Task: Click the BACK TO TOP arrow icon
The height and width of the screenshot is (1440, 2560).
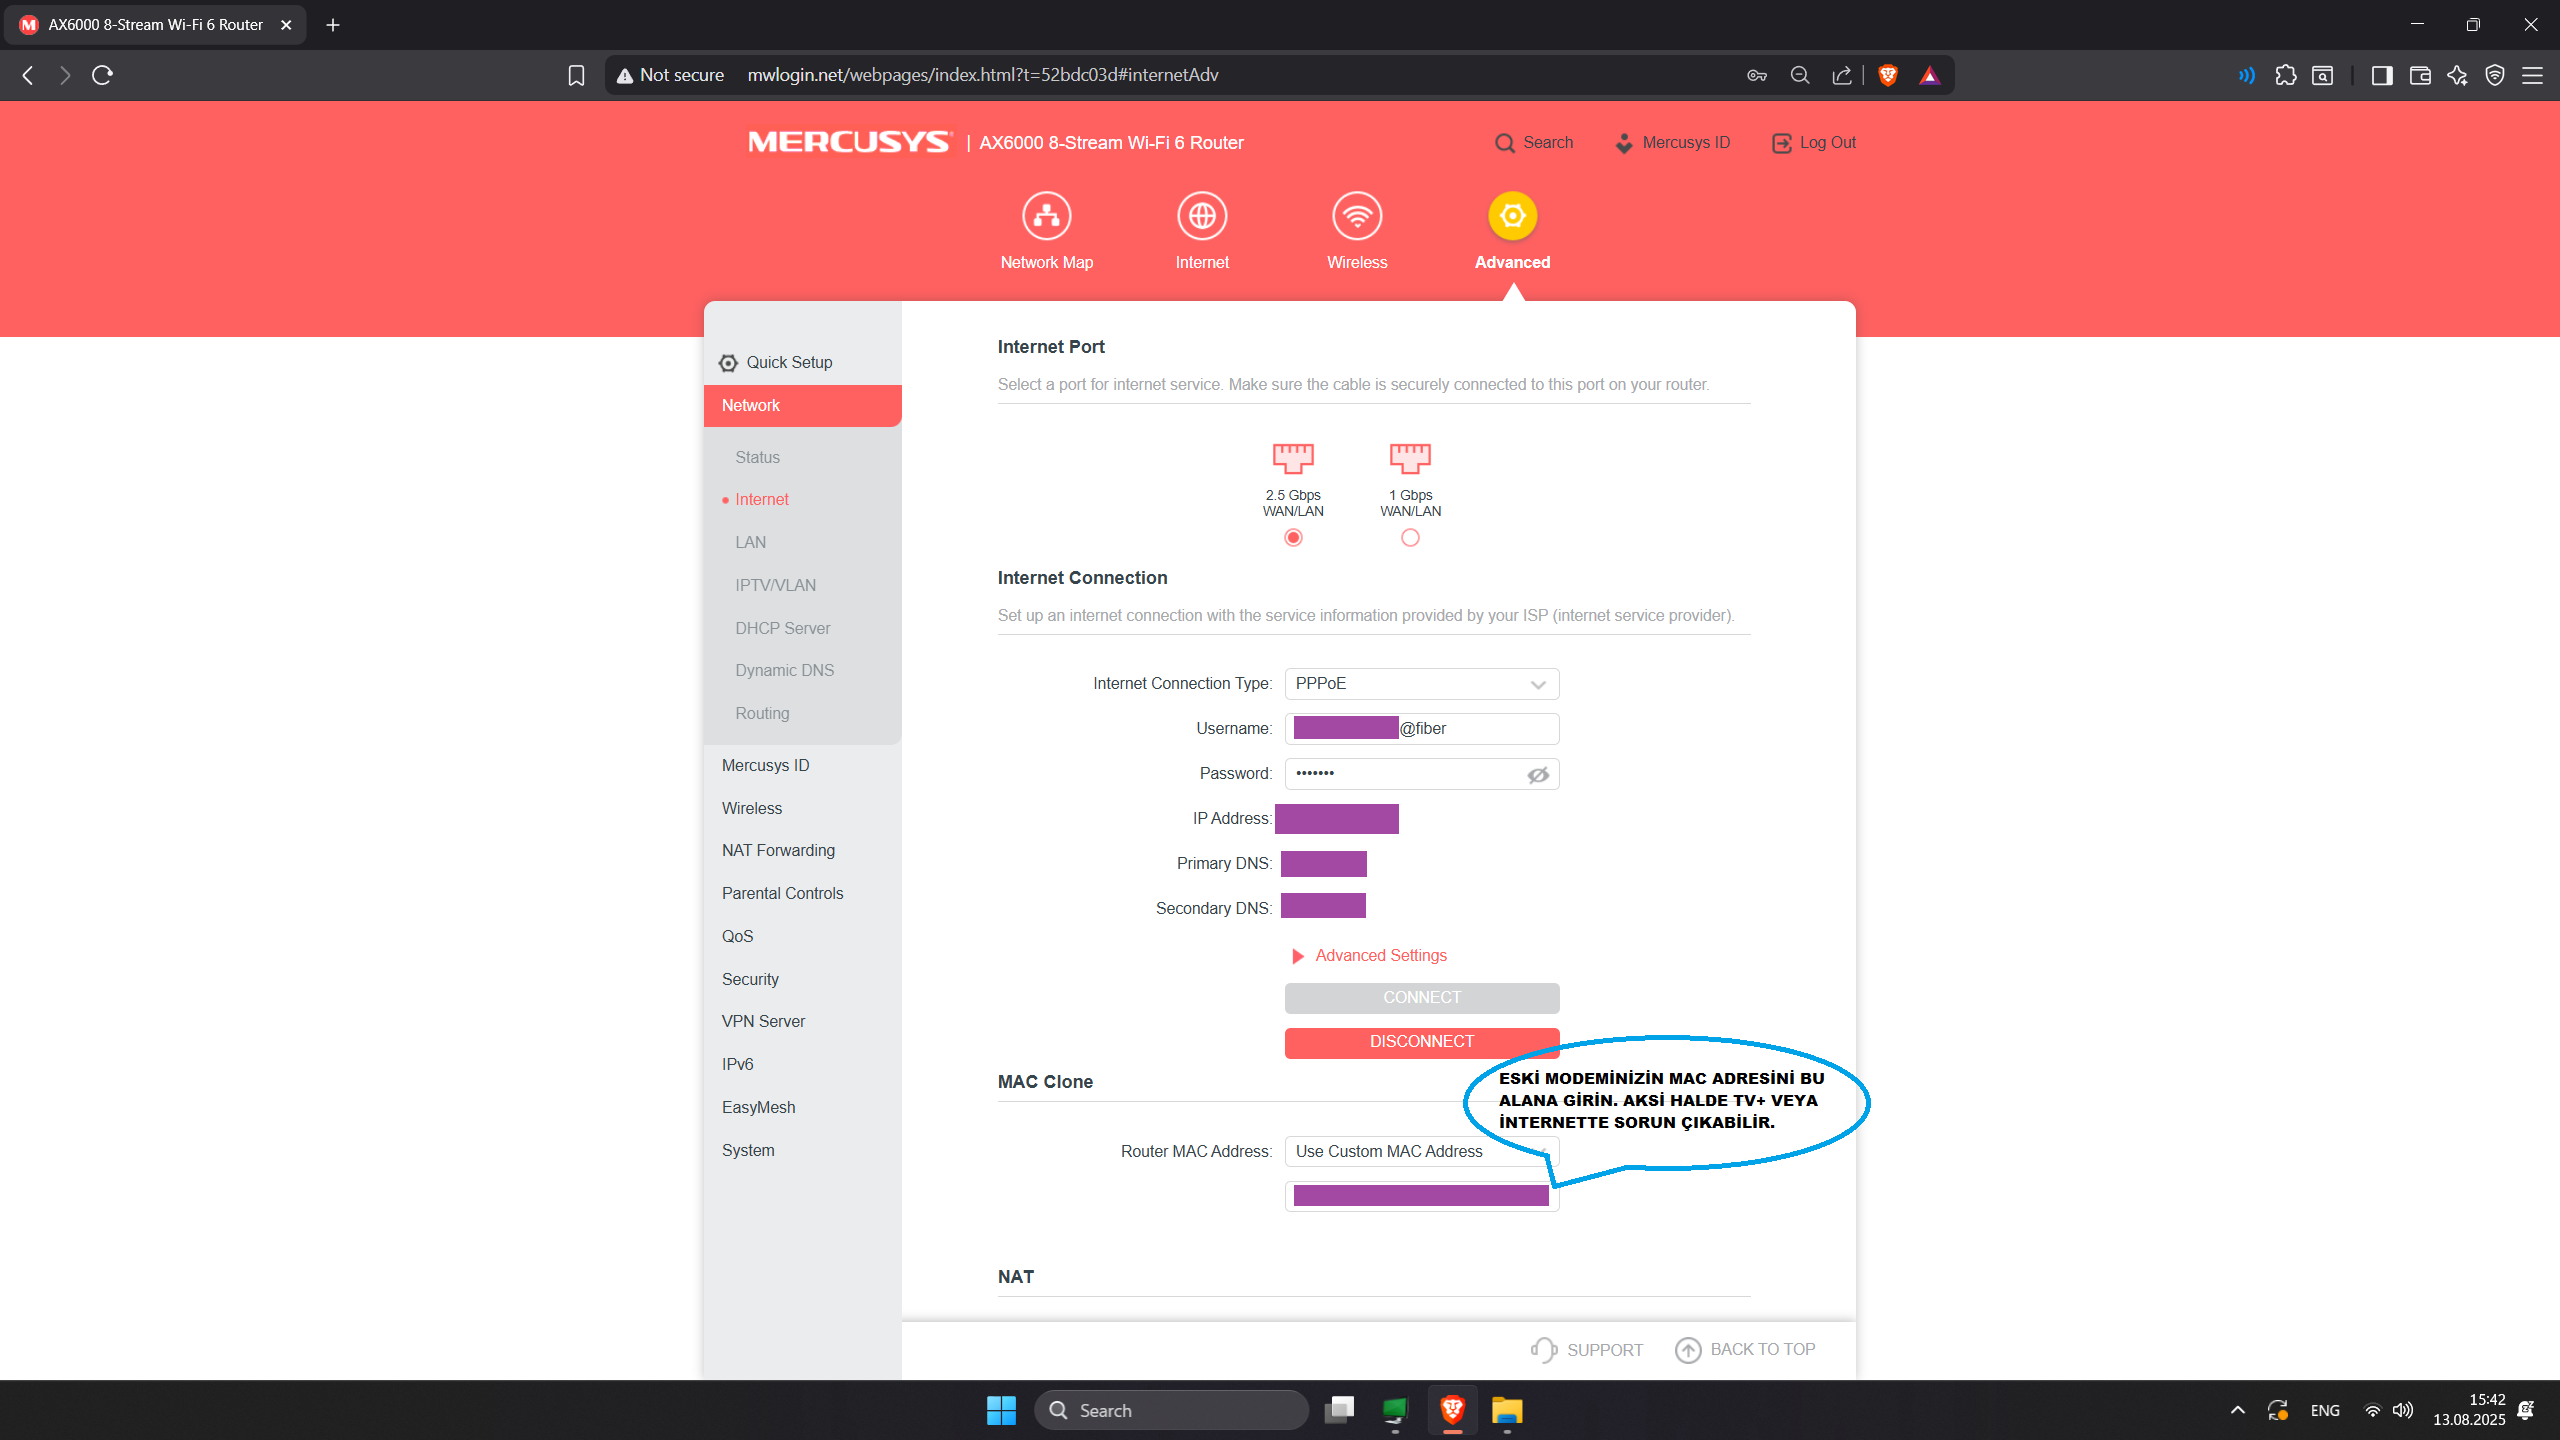Action: tap(1688, 1350)
